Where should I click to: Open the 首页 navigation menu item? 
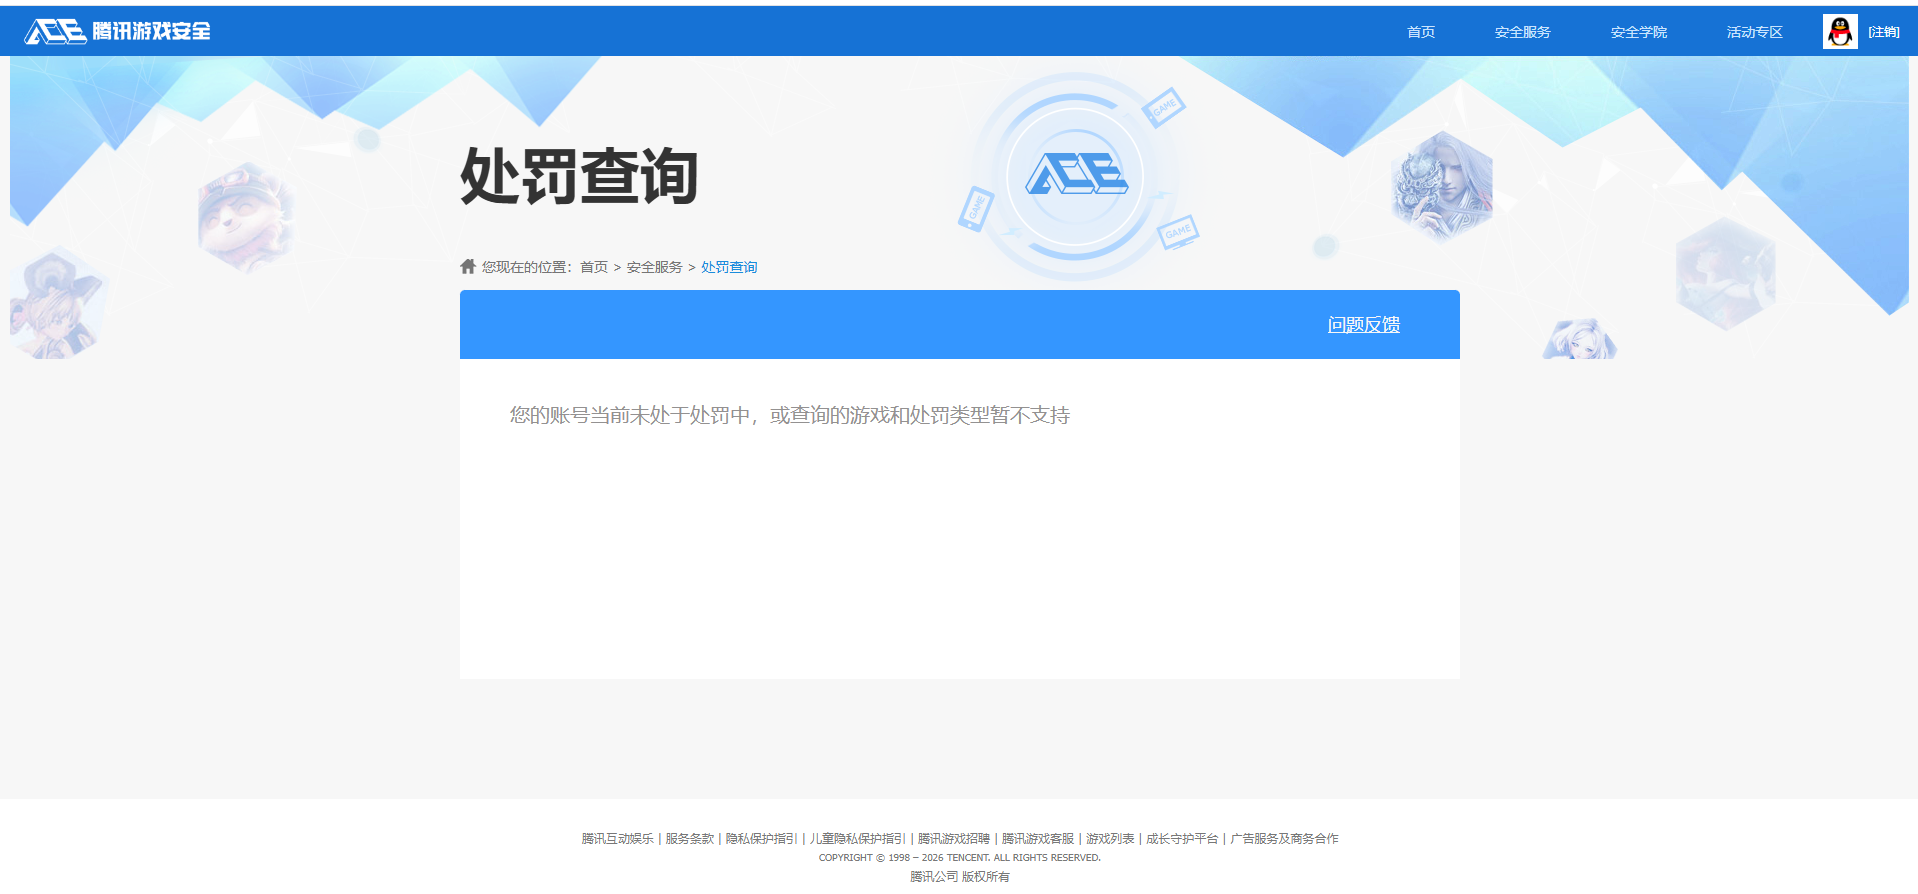coord(1421,32)
